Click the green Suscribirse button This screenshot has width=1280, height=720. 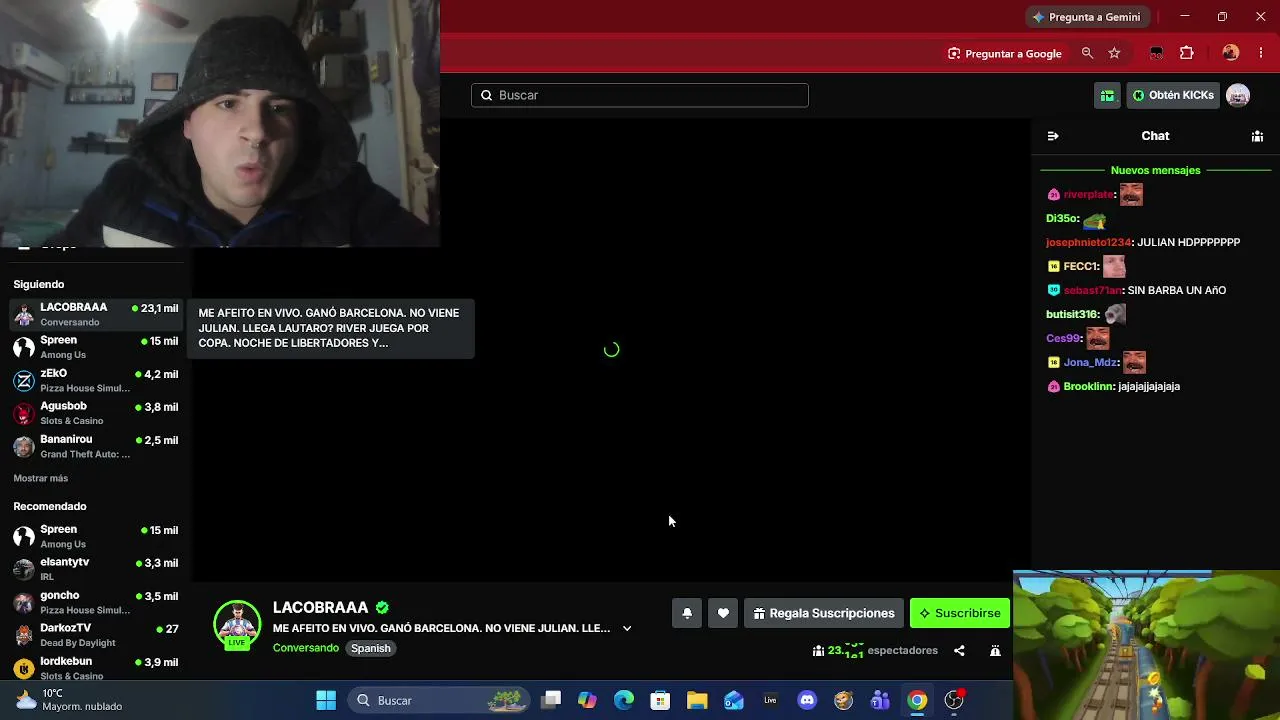pyautogui.click(x=960, y=613)
